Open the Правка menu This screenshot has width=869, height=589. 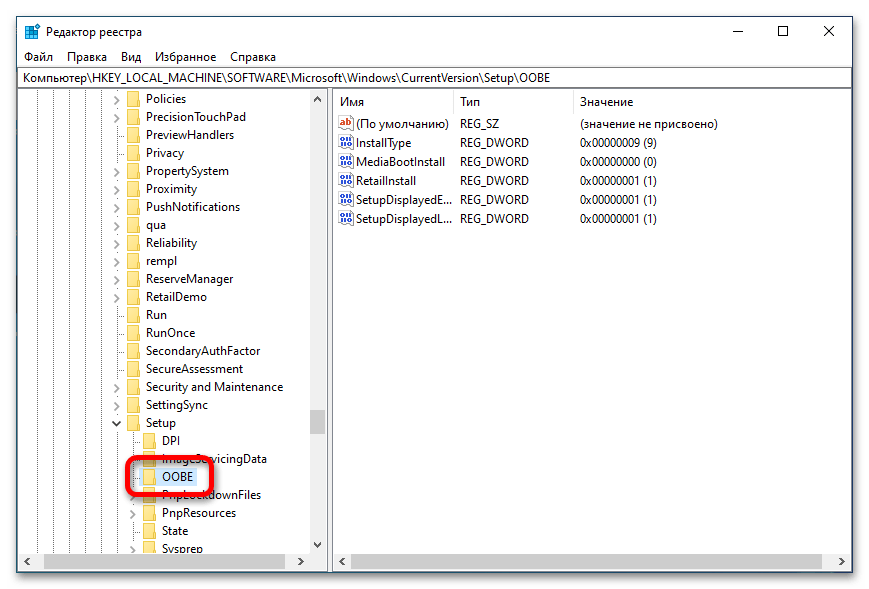pos(86,57)
